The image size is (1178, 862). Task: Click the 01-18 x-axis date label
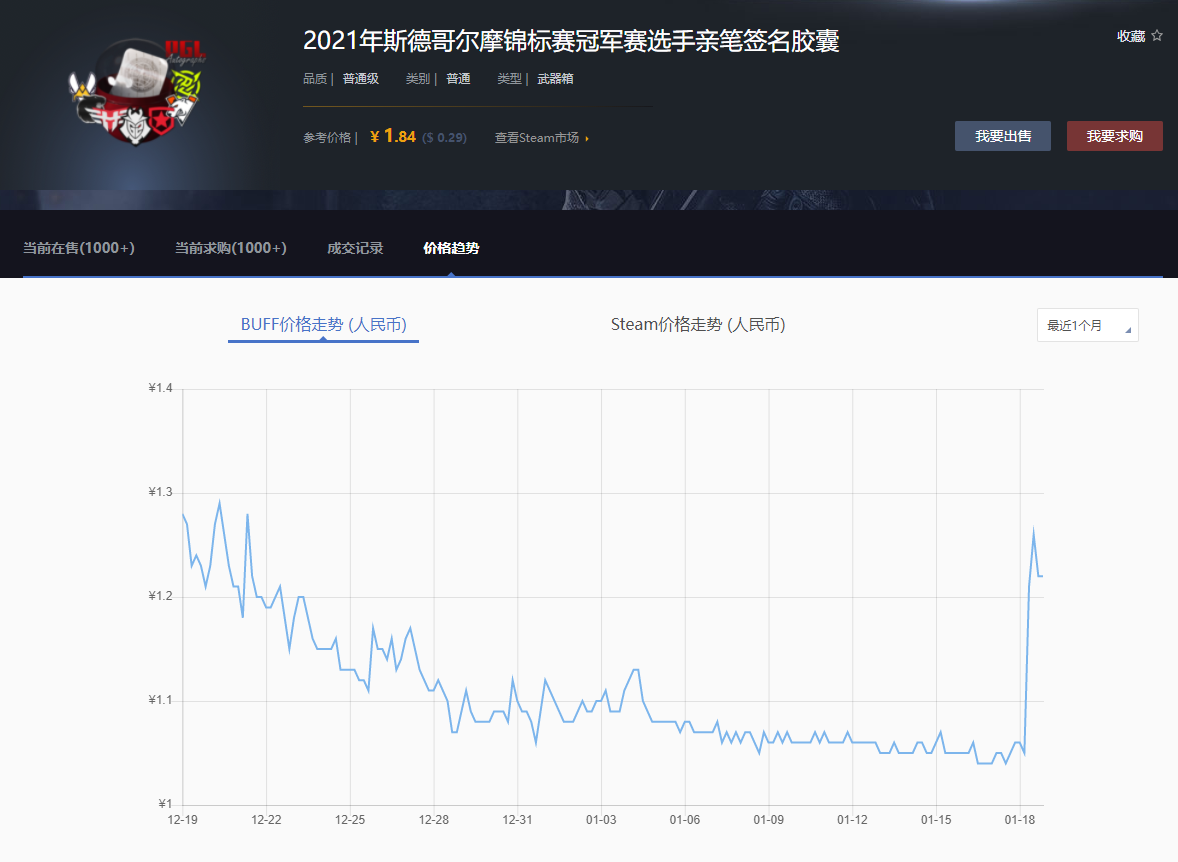click(1019, 820)
